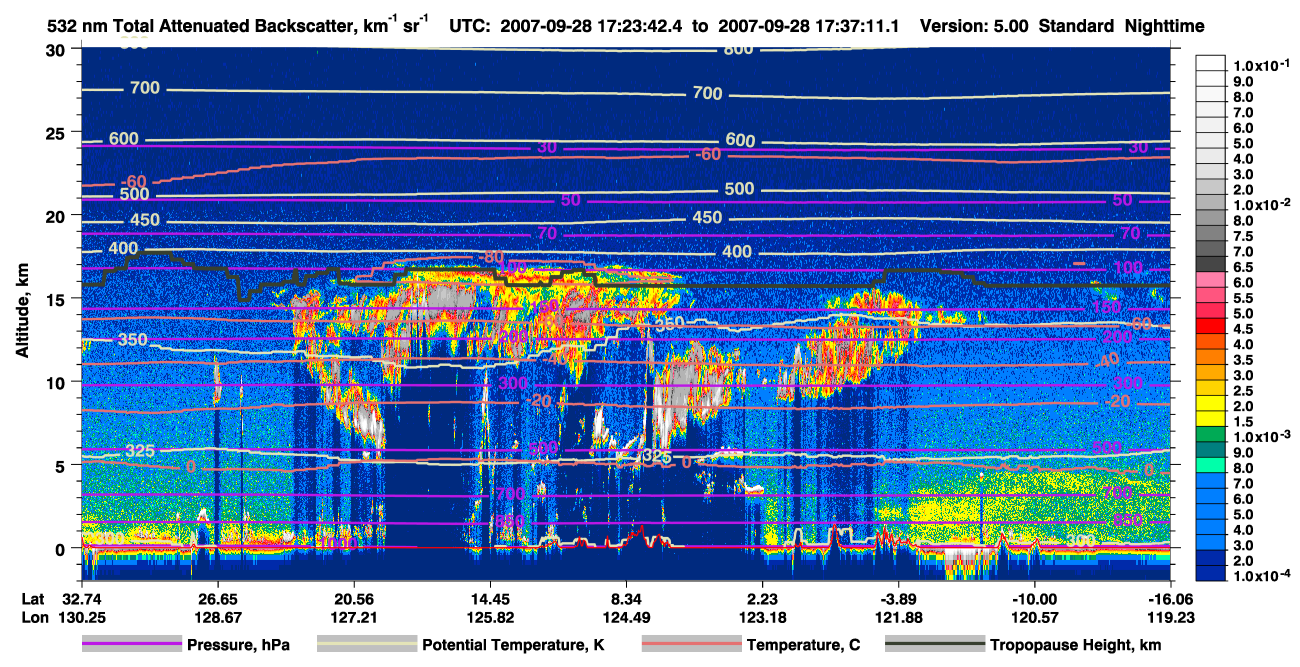Image resolution: width=1300 pixels, height=667 pixels.
Task: Click the colorbar swatch labeled 3.5
Action: [x=1211, y=359]
